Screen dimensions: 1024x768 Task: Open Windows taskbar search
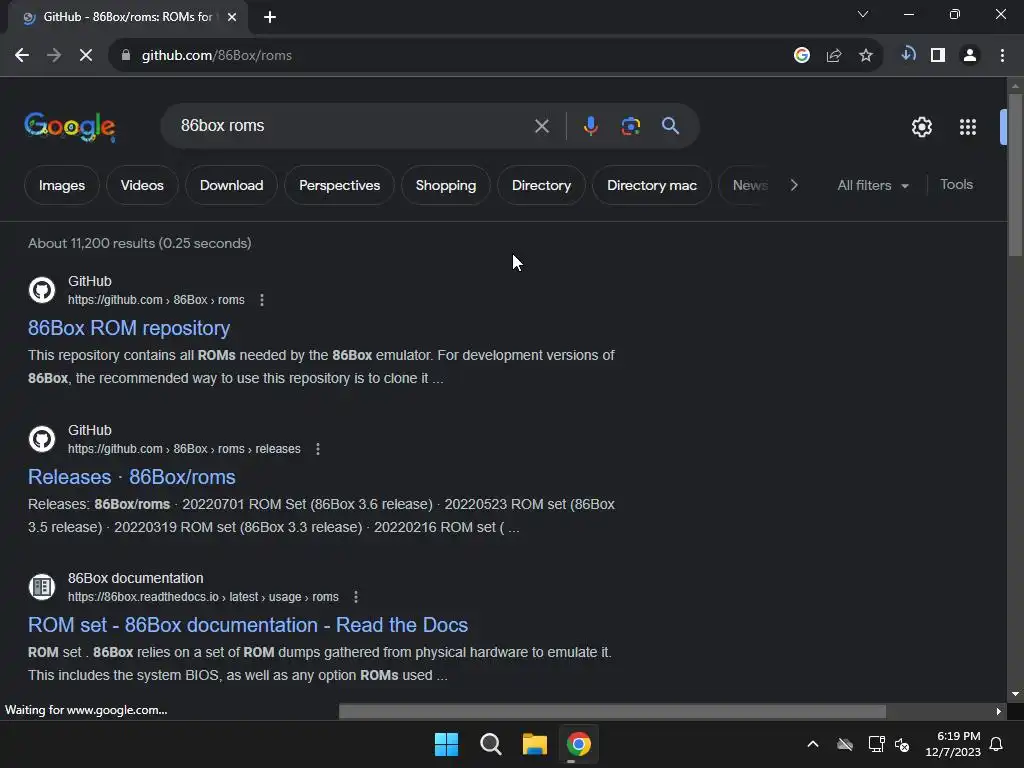490,744
